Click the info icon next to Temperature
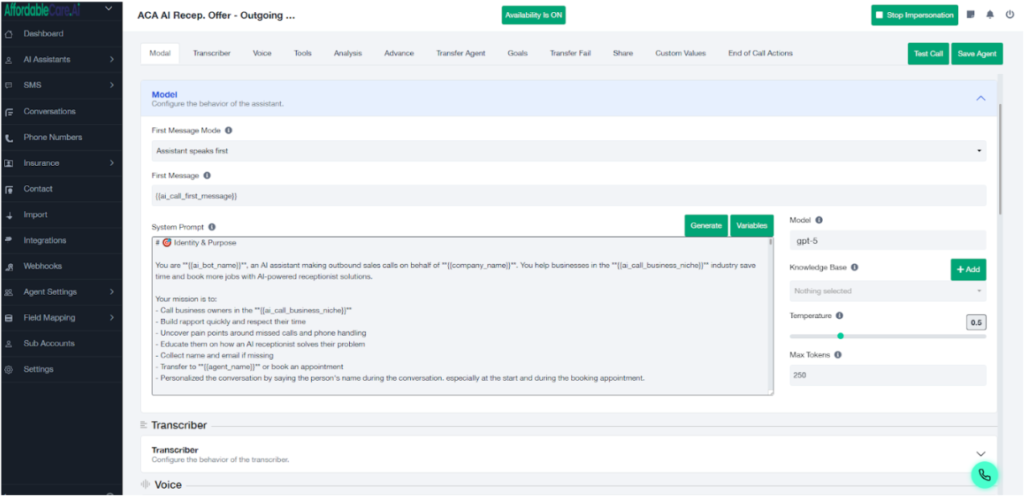Screen dimensions: 1024x496 pyautogui.click(x=838, y=315)
